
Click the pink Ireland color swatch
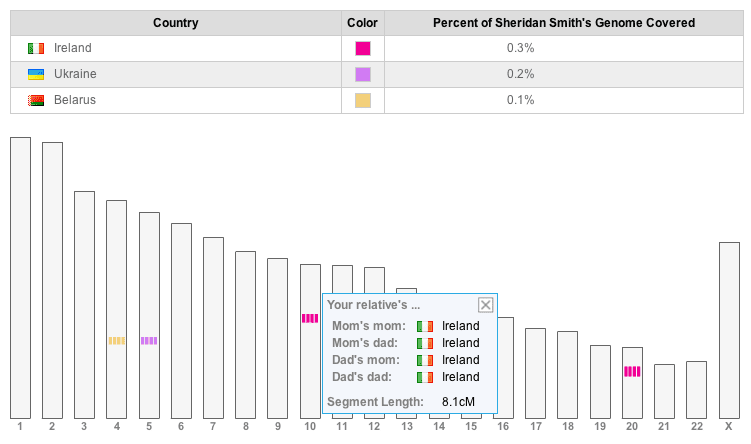363,48
